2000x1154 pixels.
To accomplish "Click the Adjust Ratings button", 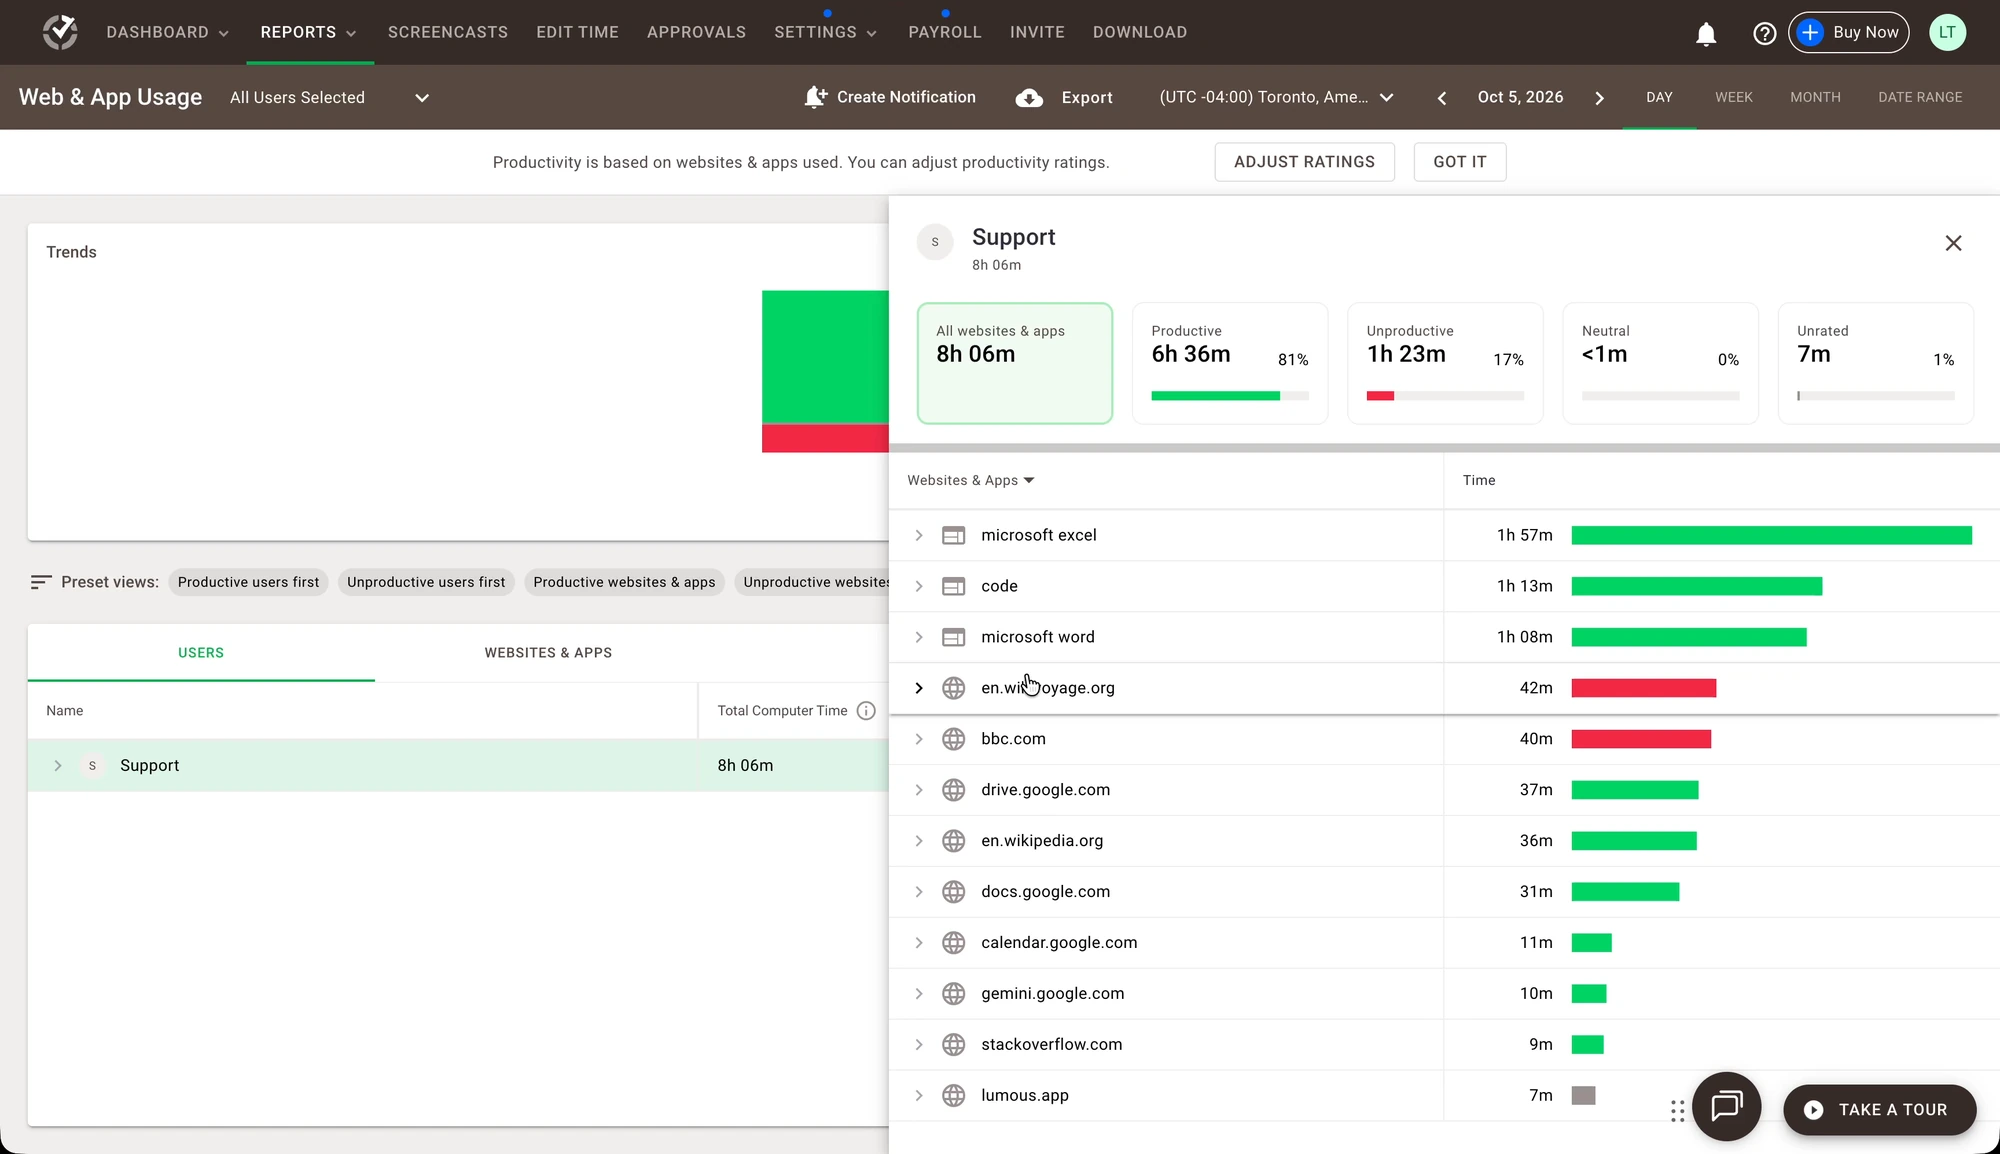I will [x=1304, y=162].
